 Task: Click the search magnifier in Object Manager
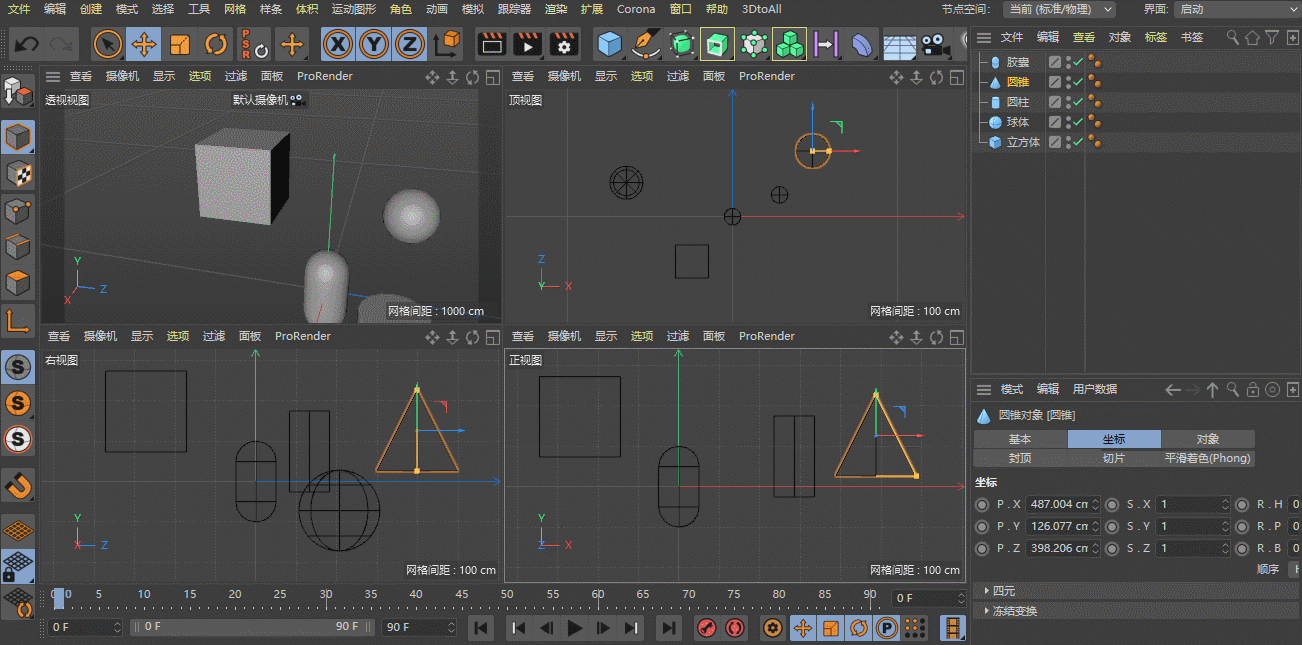pyautogui.click(x=1233, y=37)
